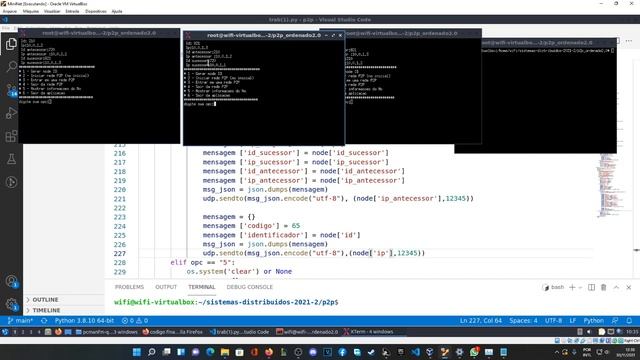Viewport: 640px width, 360px height.
Task: Open Source Control view with badge
Action: coord(11,90)
